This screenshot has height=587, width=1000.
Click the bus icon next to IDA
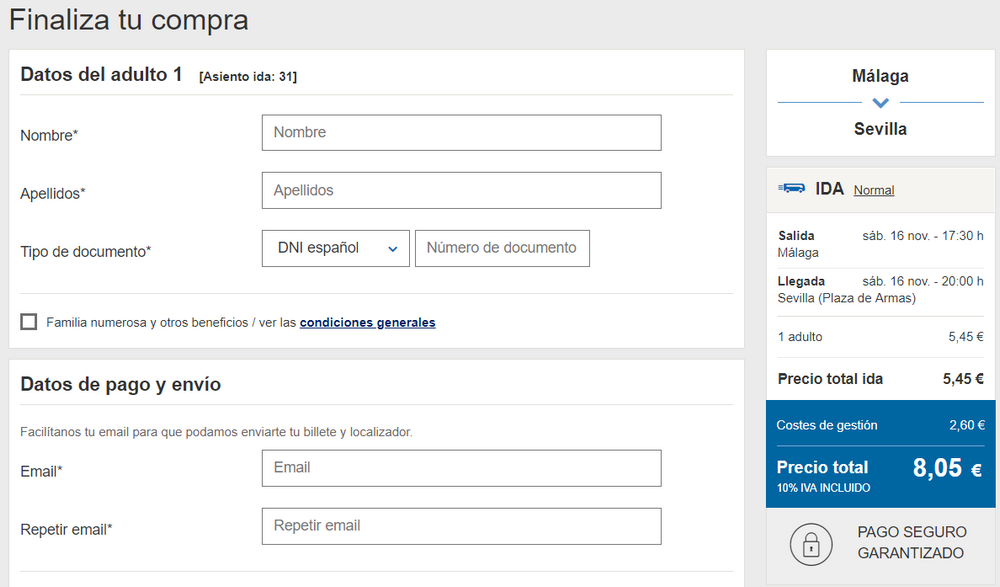click(792, 188)
